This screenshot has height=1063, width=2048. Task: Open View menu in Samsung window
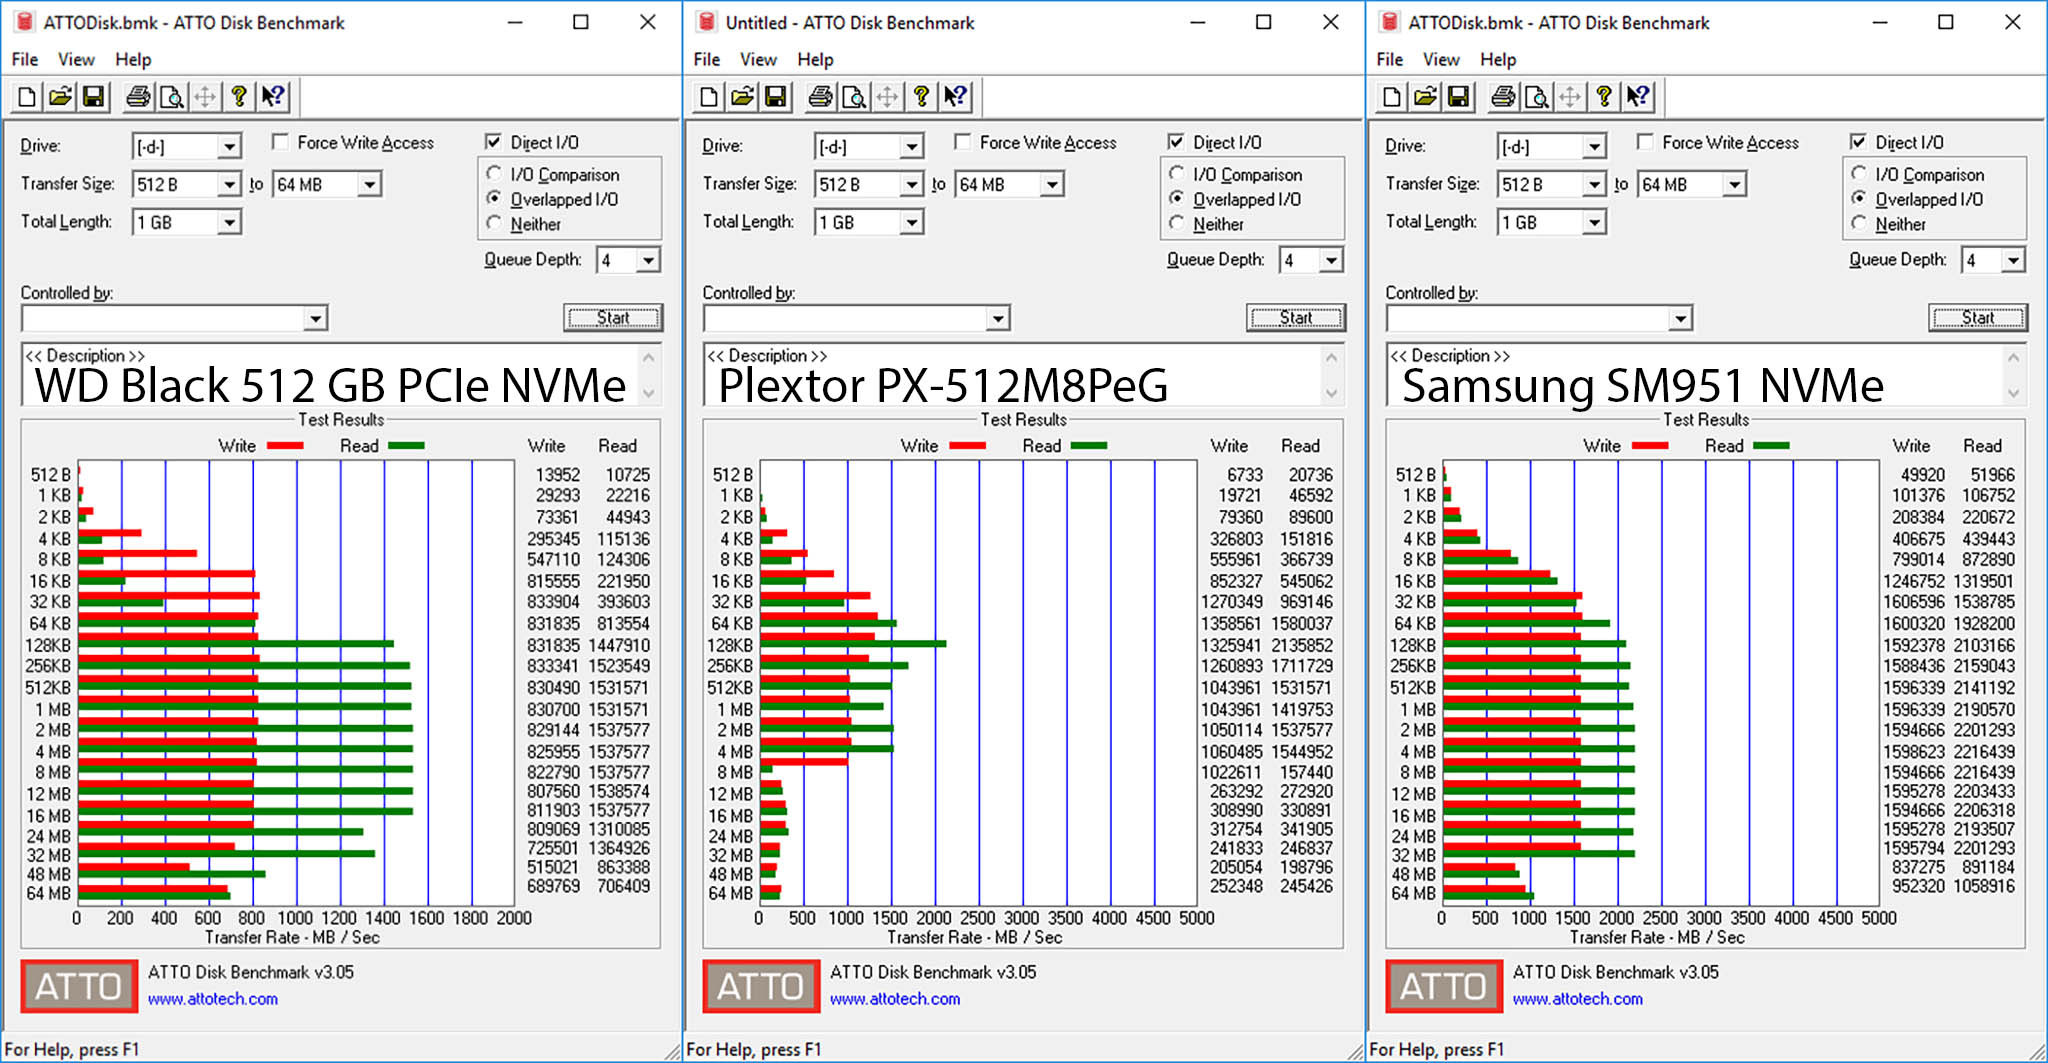1441,60
